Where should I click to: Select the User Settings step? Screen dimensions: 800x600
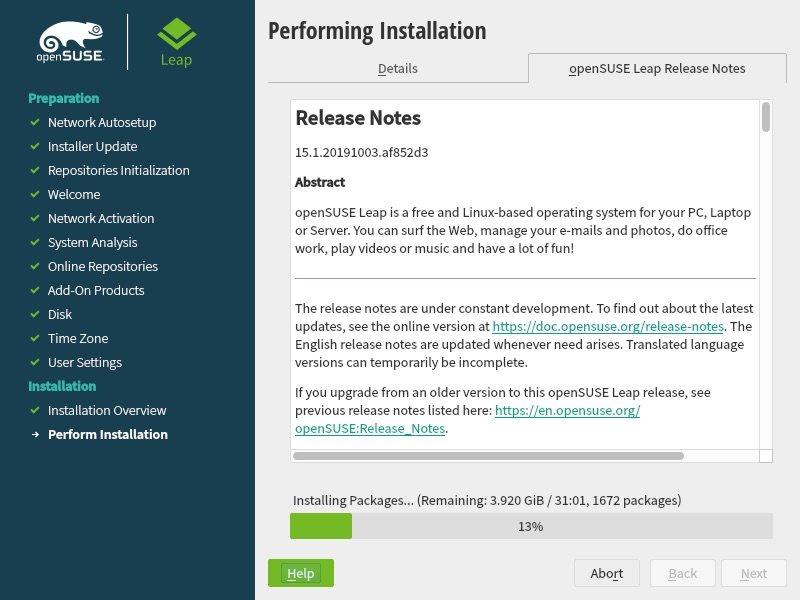click(85, 362)
